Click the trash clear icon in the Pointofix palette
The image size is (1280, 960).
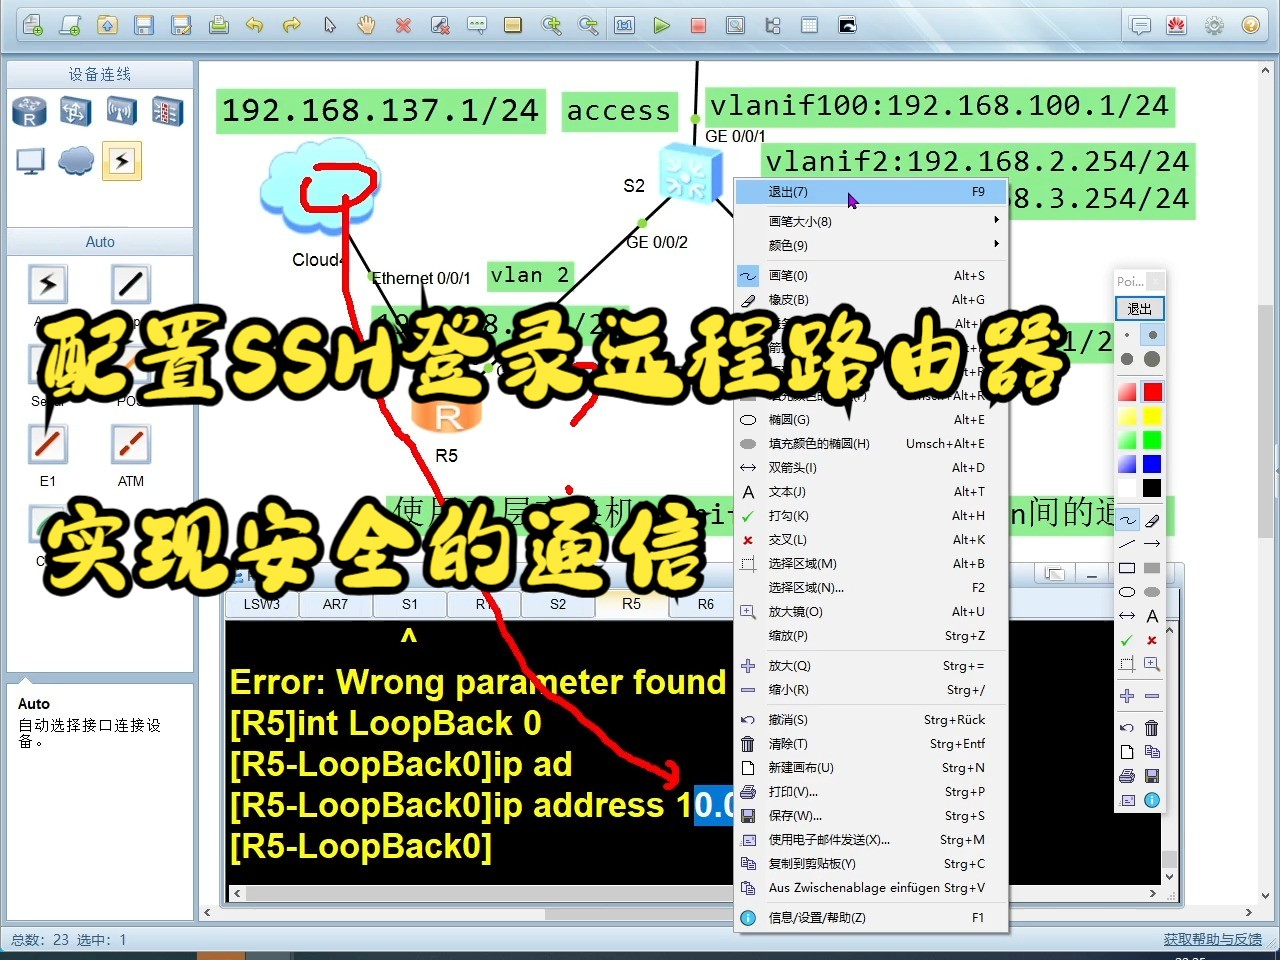click(x=1152, y=727)
